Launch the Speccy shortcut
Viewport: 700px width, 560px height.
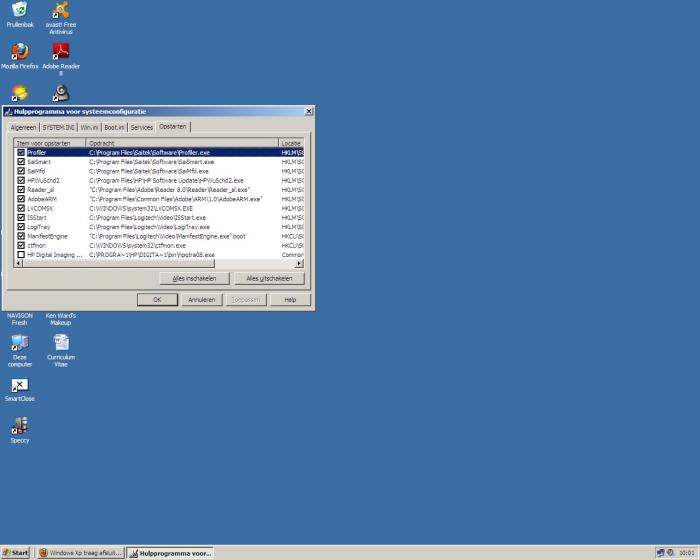click(20, 426)
